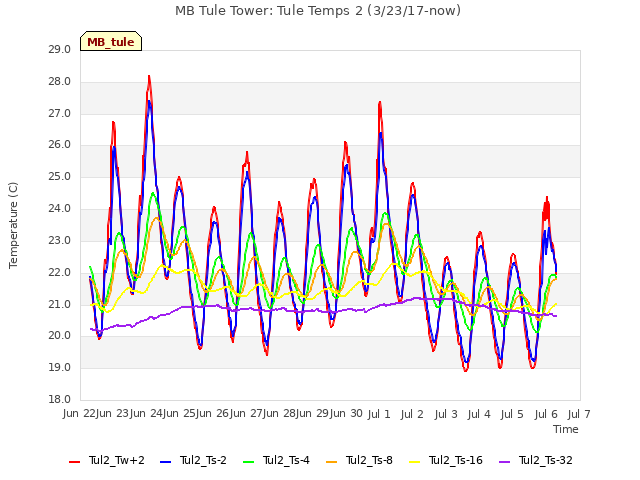640x480 pixels.
Task: Click the 22.0 y-axis tick label
Action: (60, 273)
